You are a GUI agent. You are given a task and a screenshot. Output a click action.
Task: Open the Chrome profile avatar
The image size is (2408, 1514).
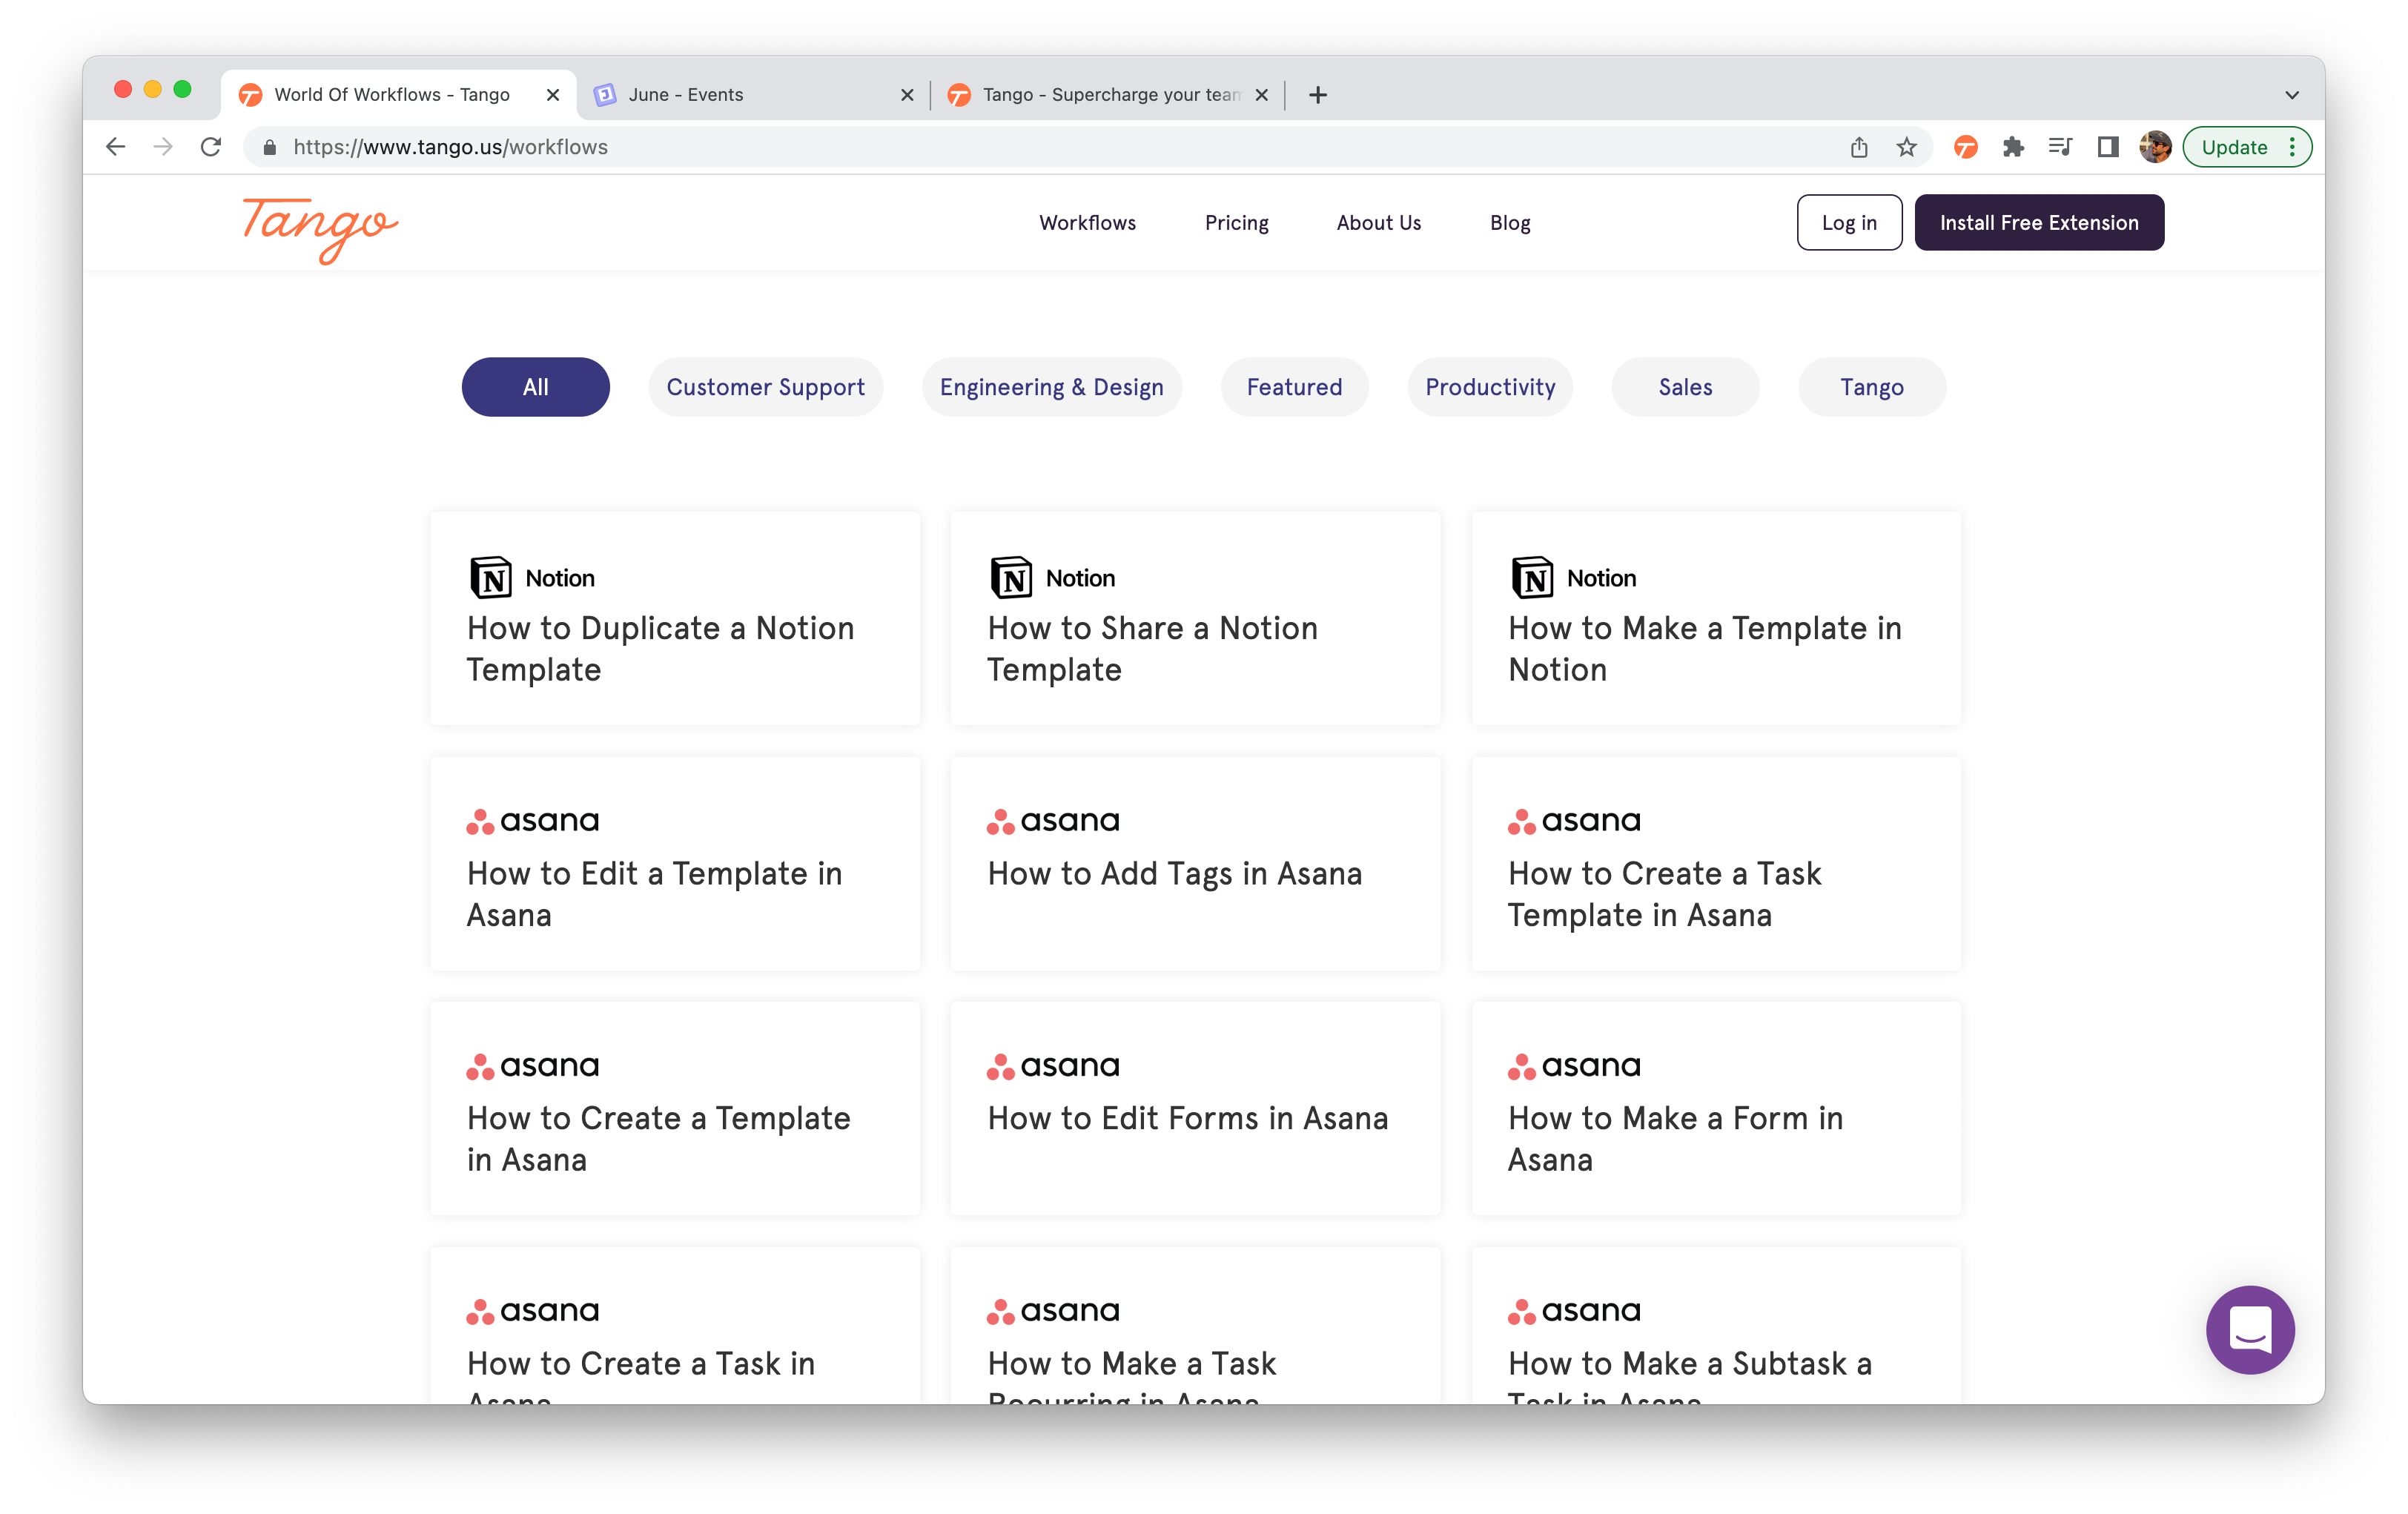coord(2155,147)
